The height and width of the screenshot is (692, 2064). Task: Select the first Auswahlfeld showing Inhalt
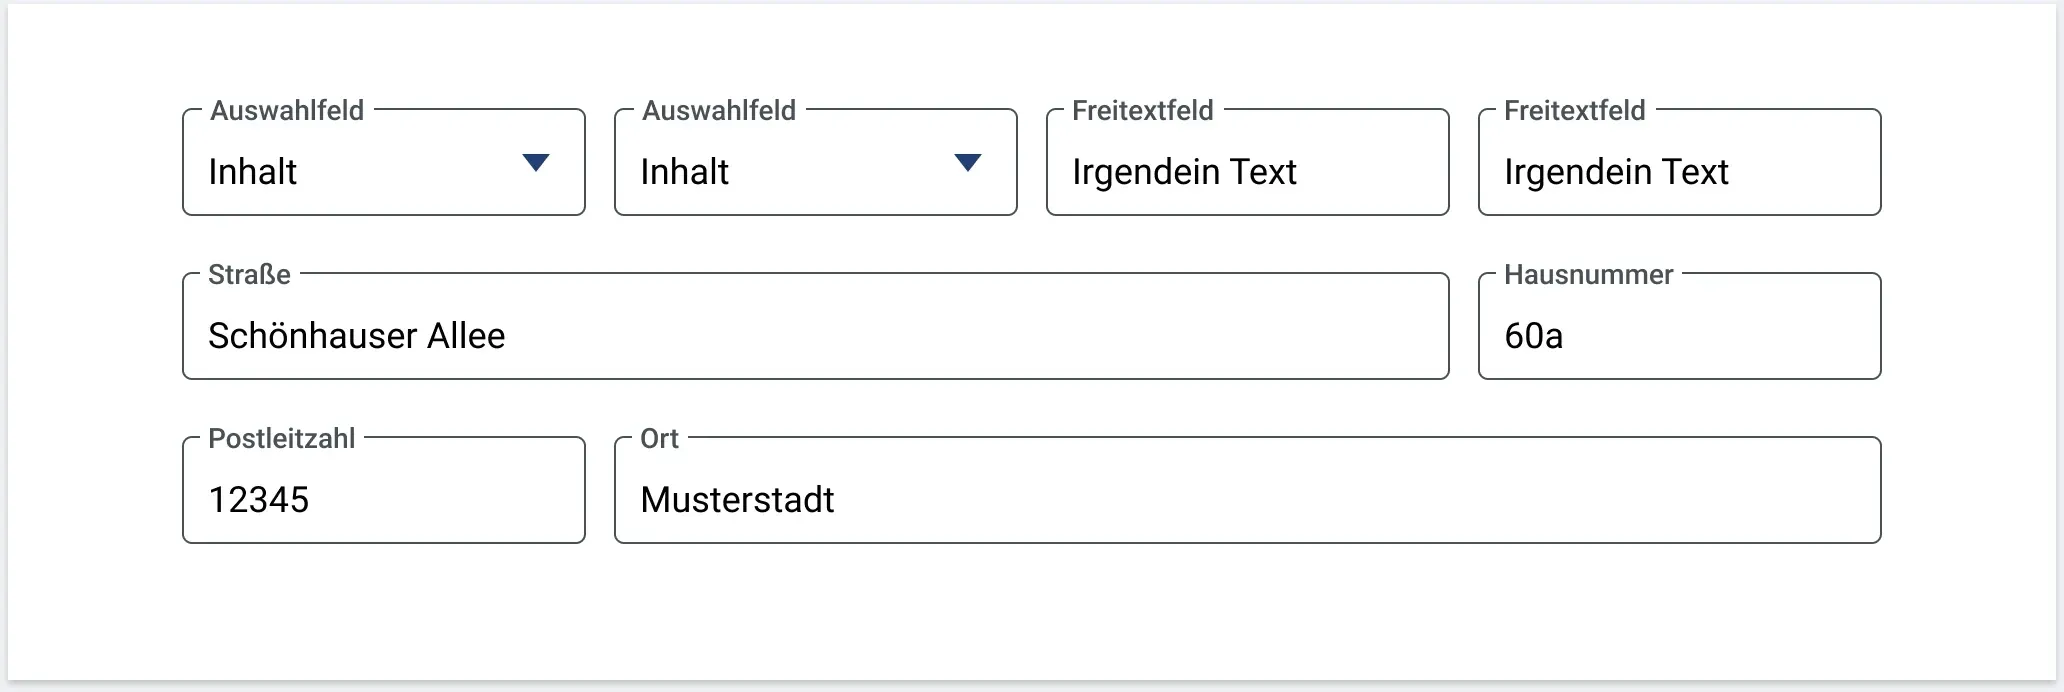click(x=384, y=162)
